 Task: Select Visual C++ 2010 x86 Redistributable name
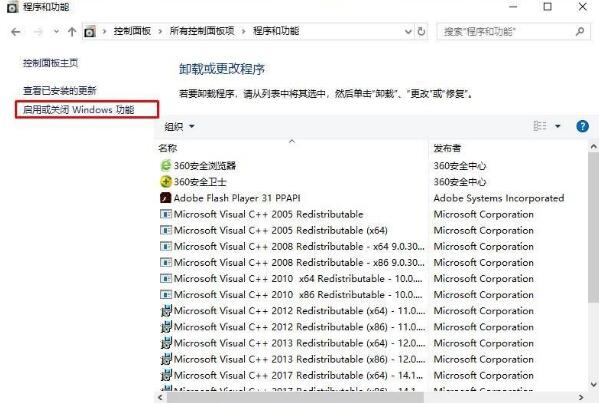298,295
